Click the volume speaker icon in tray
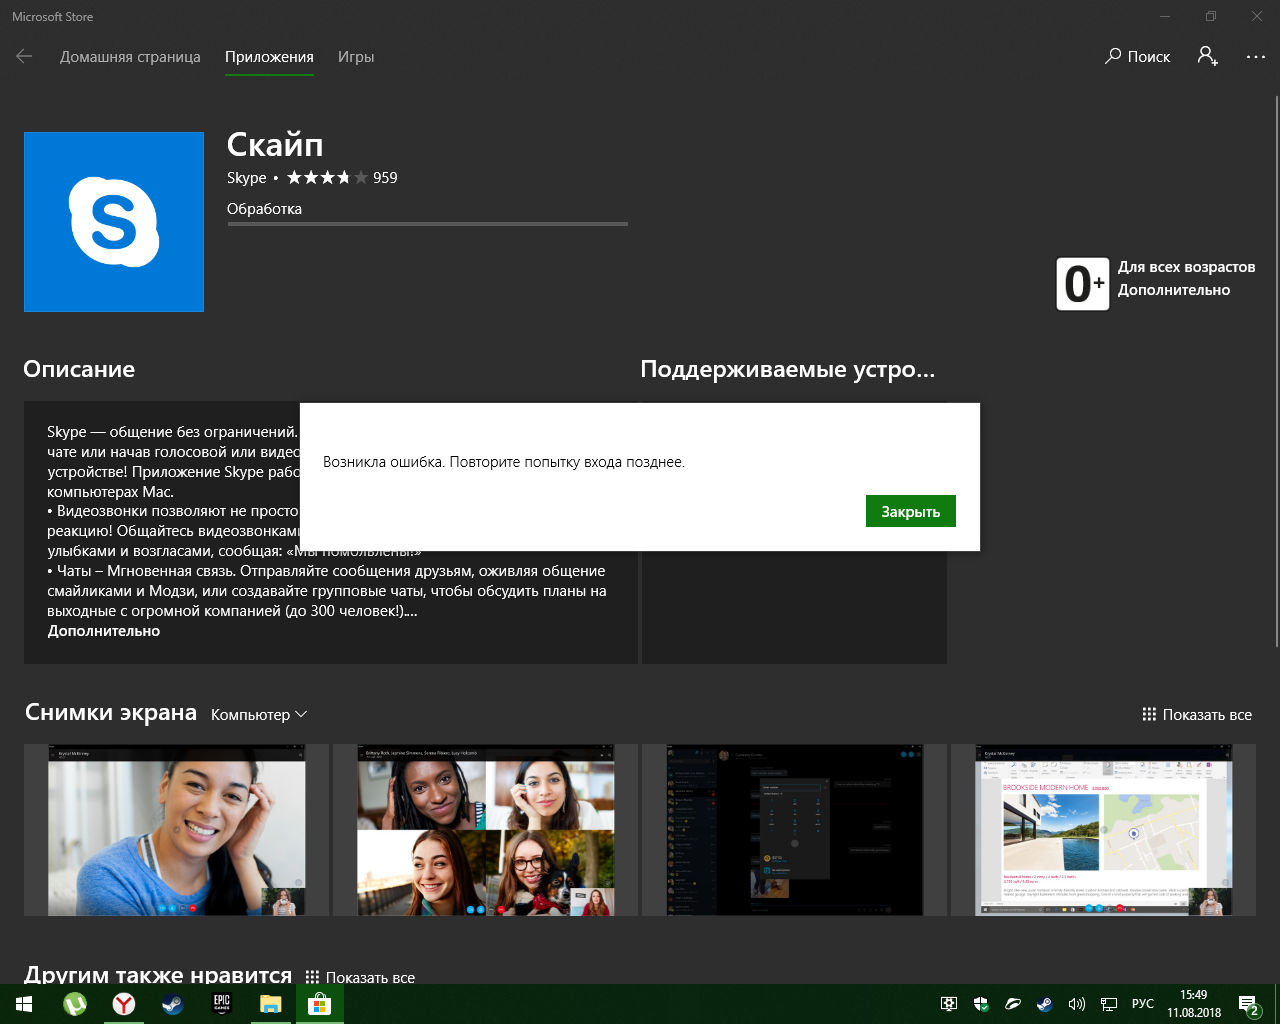Image resolution: width=1280 pixels, height=1024 pixels. click(1076, 1004)
